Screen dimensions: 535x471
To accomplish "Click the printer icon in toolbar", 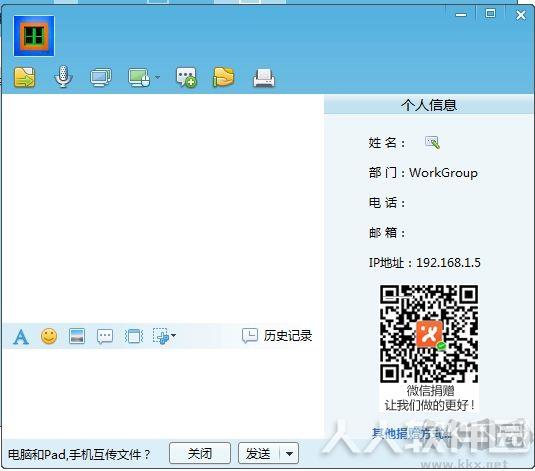I will [x=264, y=78].
